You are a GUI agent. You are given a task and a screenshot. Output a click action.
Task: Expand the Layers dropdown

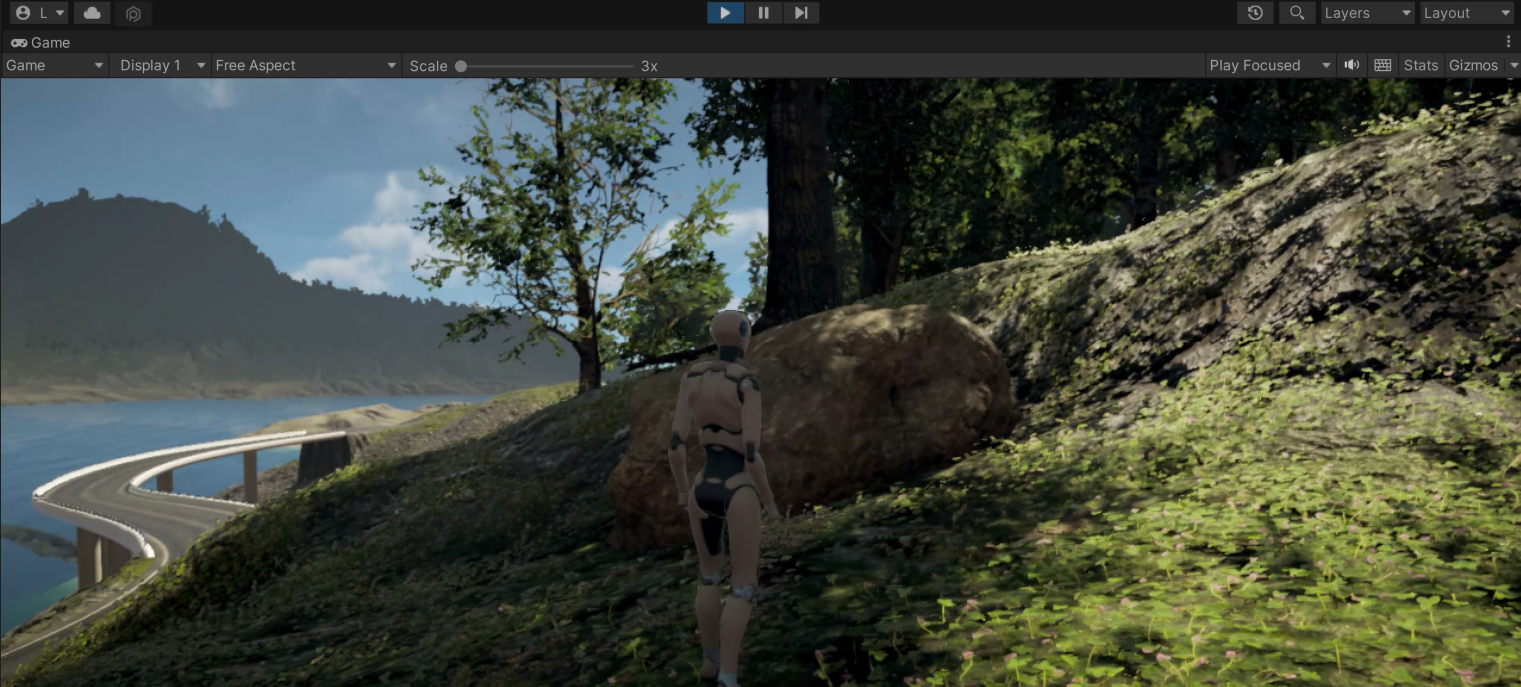point(1367,13)
